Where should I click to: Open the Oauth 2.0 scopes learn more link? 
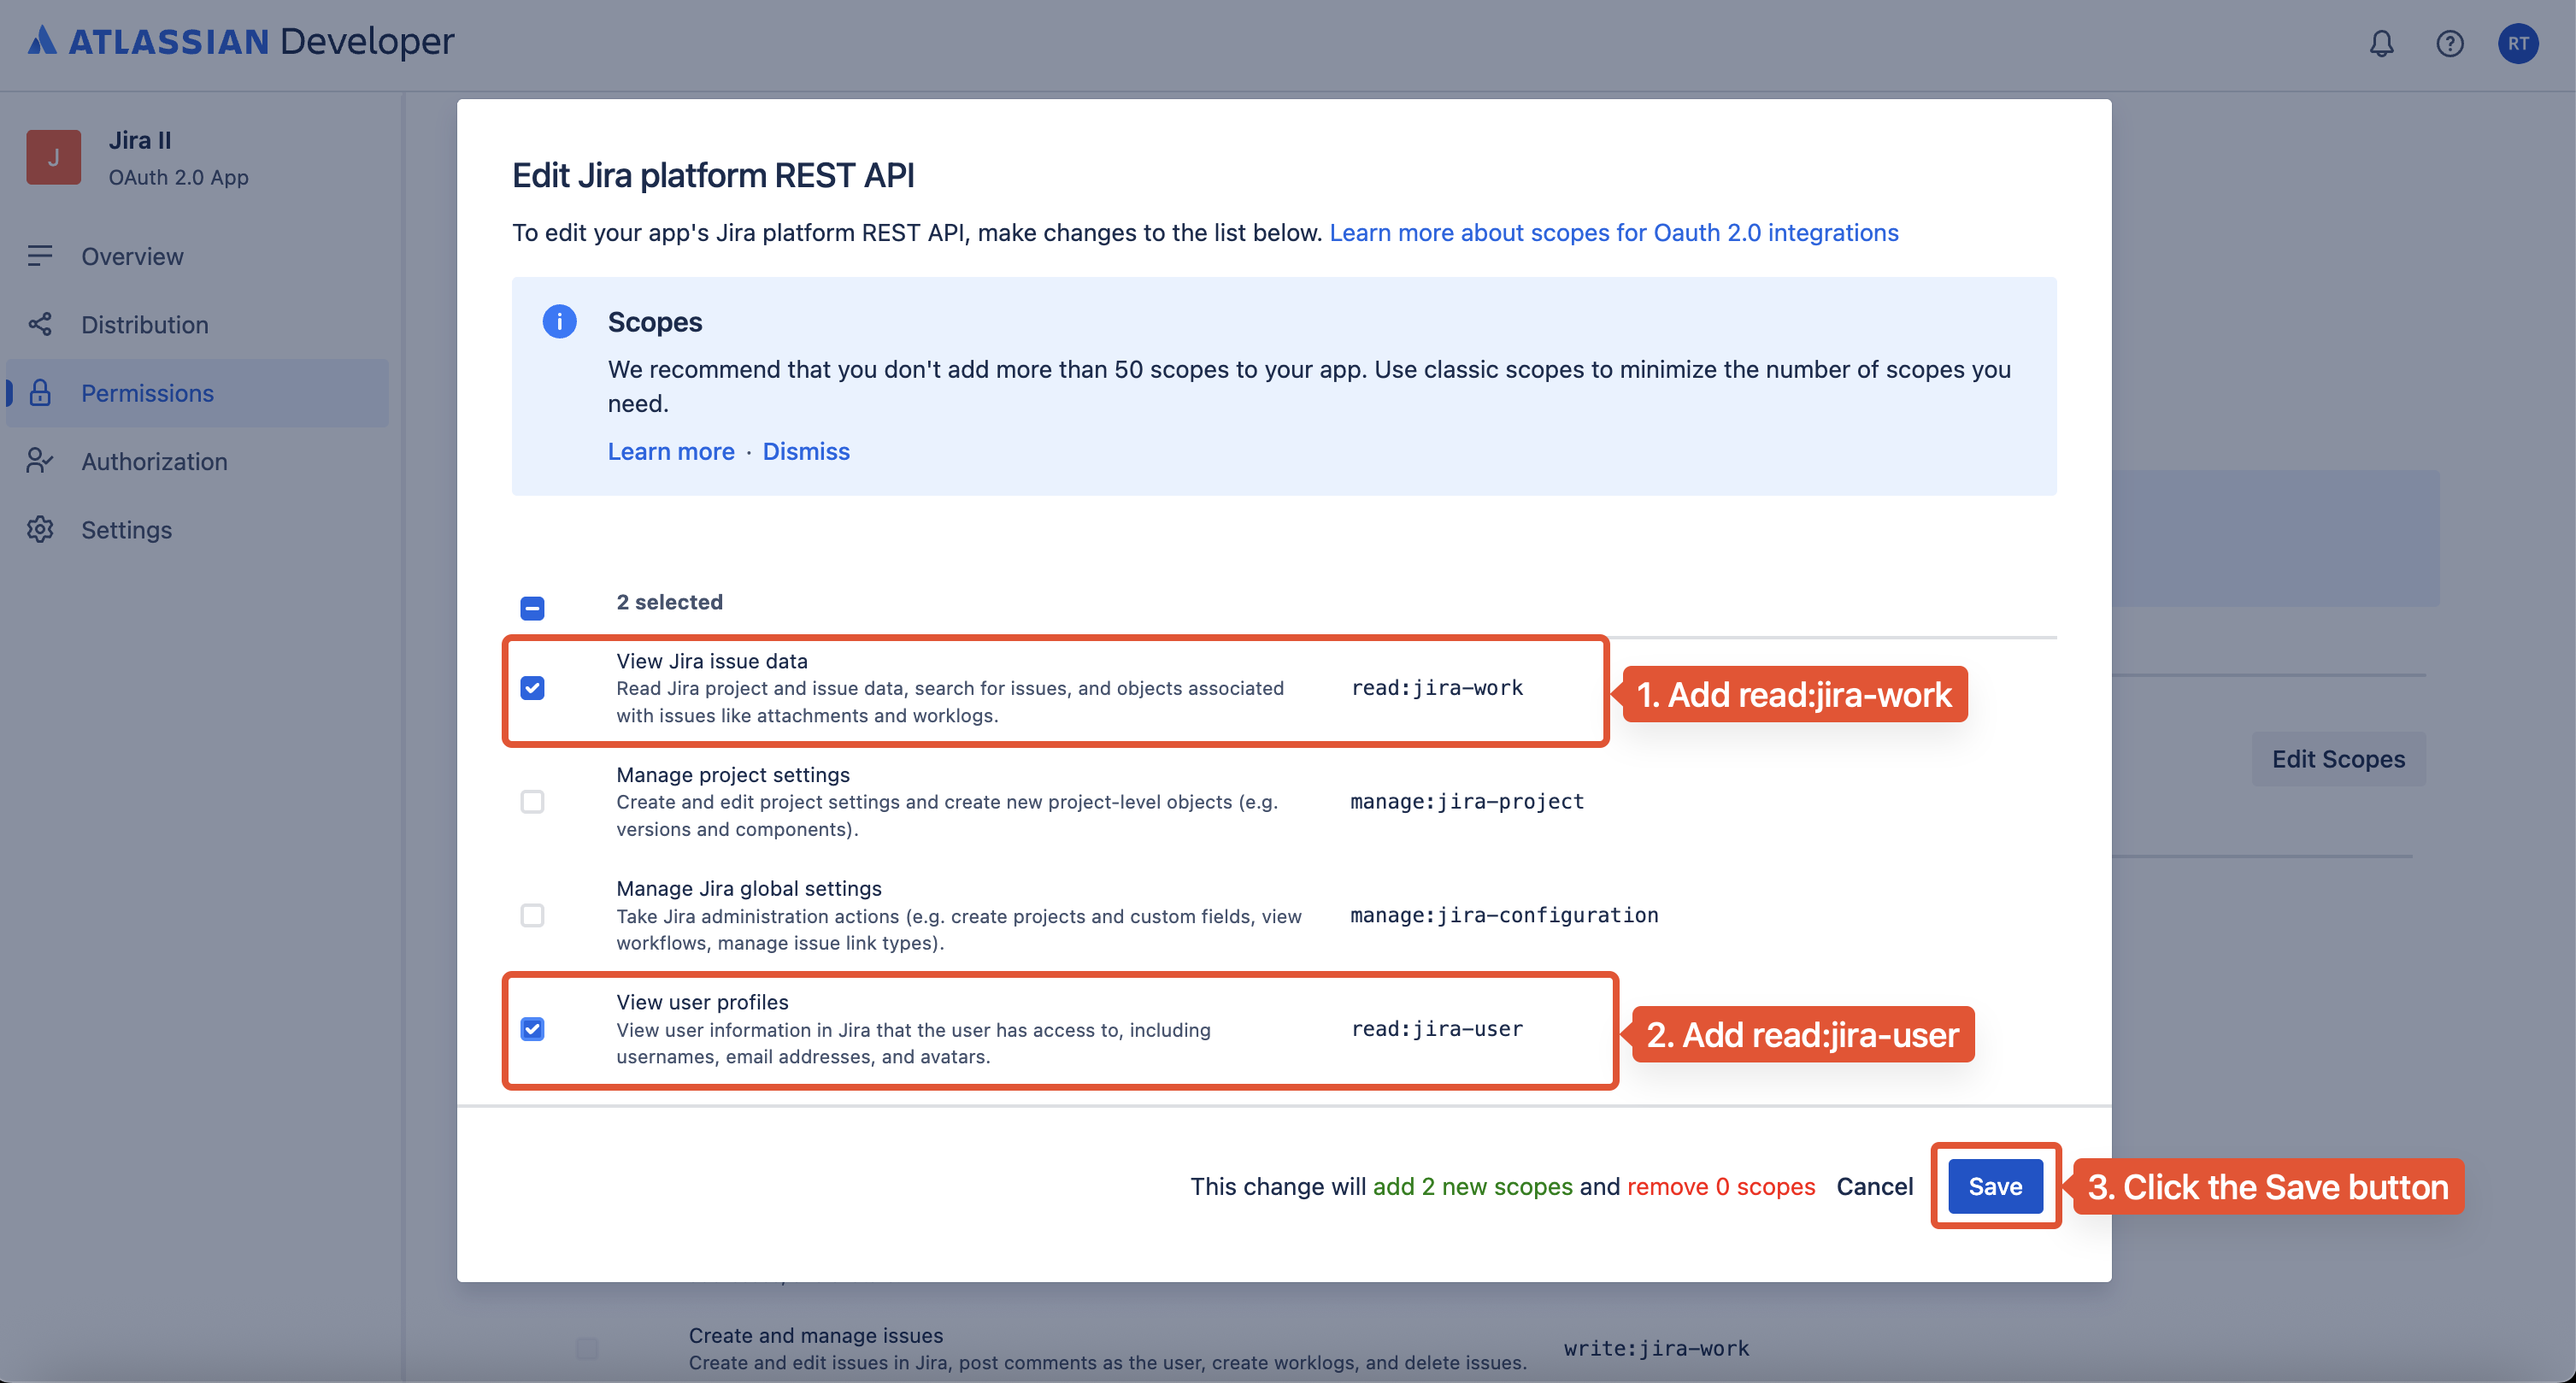click(1613, 232)
